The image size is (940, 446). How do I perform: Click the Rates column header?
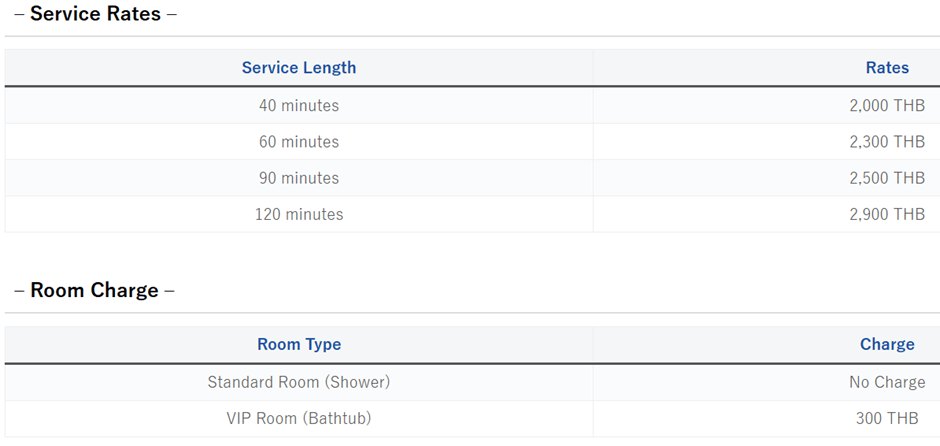(887, 68)
